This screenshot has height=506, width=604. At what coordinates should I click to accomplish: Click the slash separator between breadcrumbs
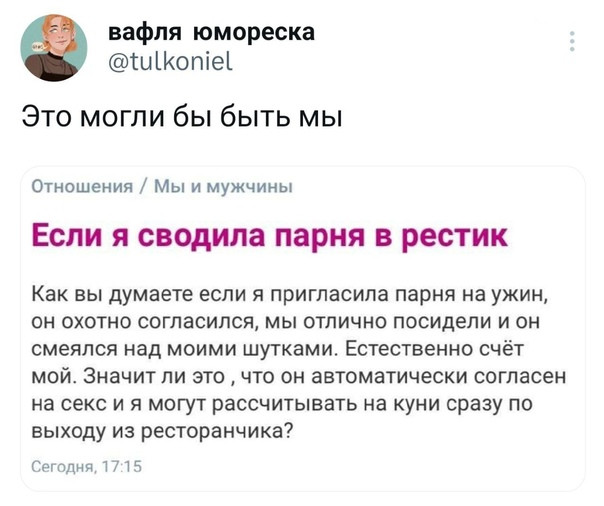(143, 187)
